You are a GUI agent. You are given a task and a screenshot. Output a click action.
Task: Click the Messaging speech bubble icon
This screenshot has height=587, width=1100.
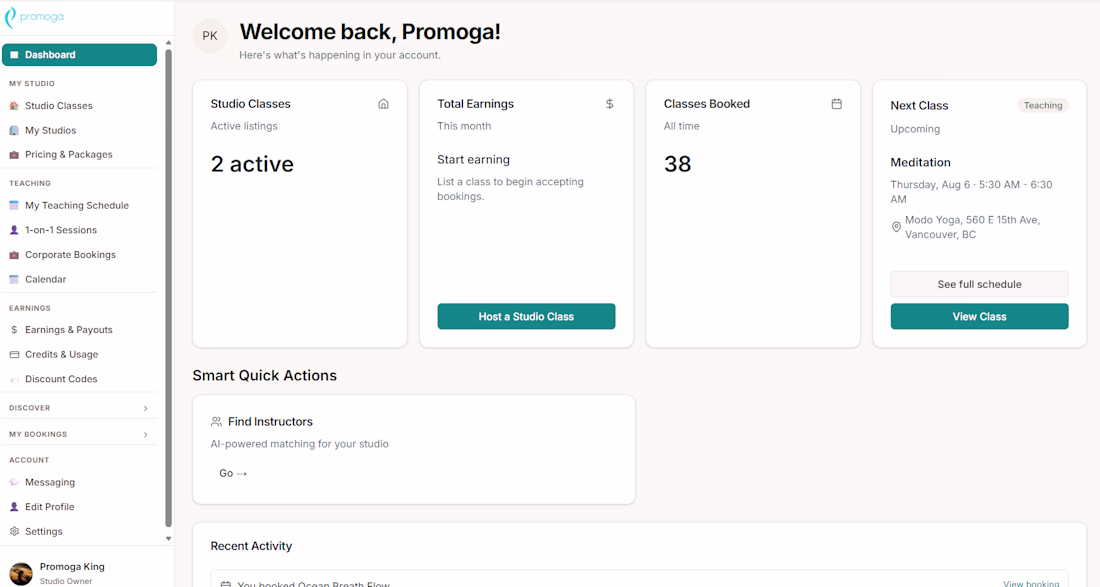click(14, 483)
